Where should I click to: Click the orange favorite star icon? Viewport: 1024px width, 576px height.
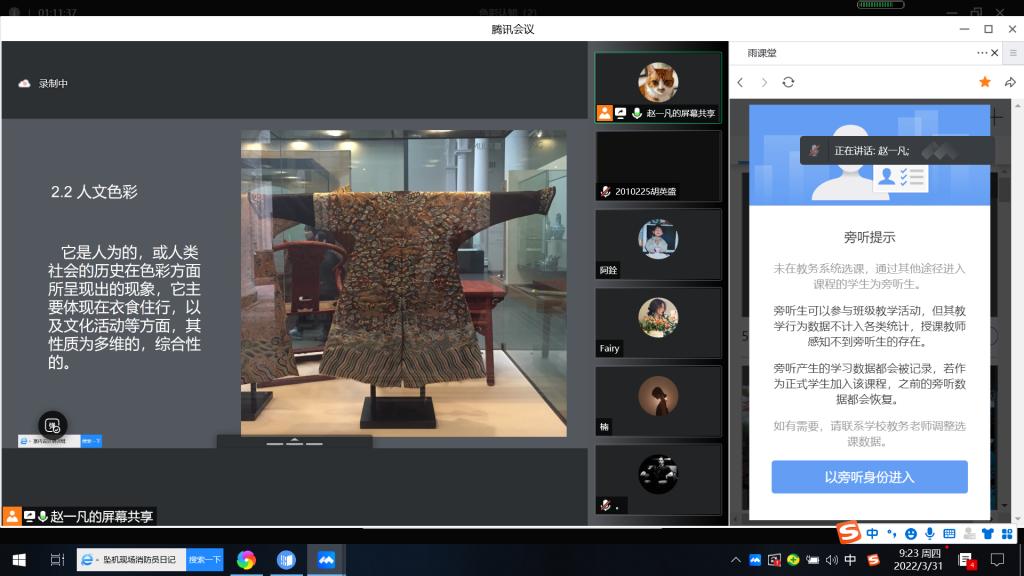click(x=984, y=82)
